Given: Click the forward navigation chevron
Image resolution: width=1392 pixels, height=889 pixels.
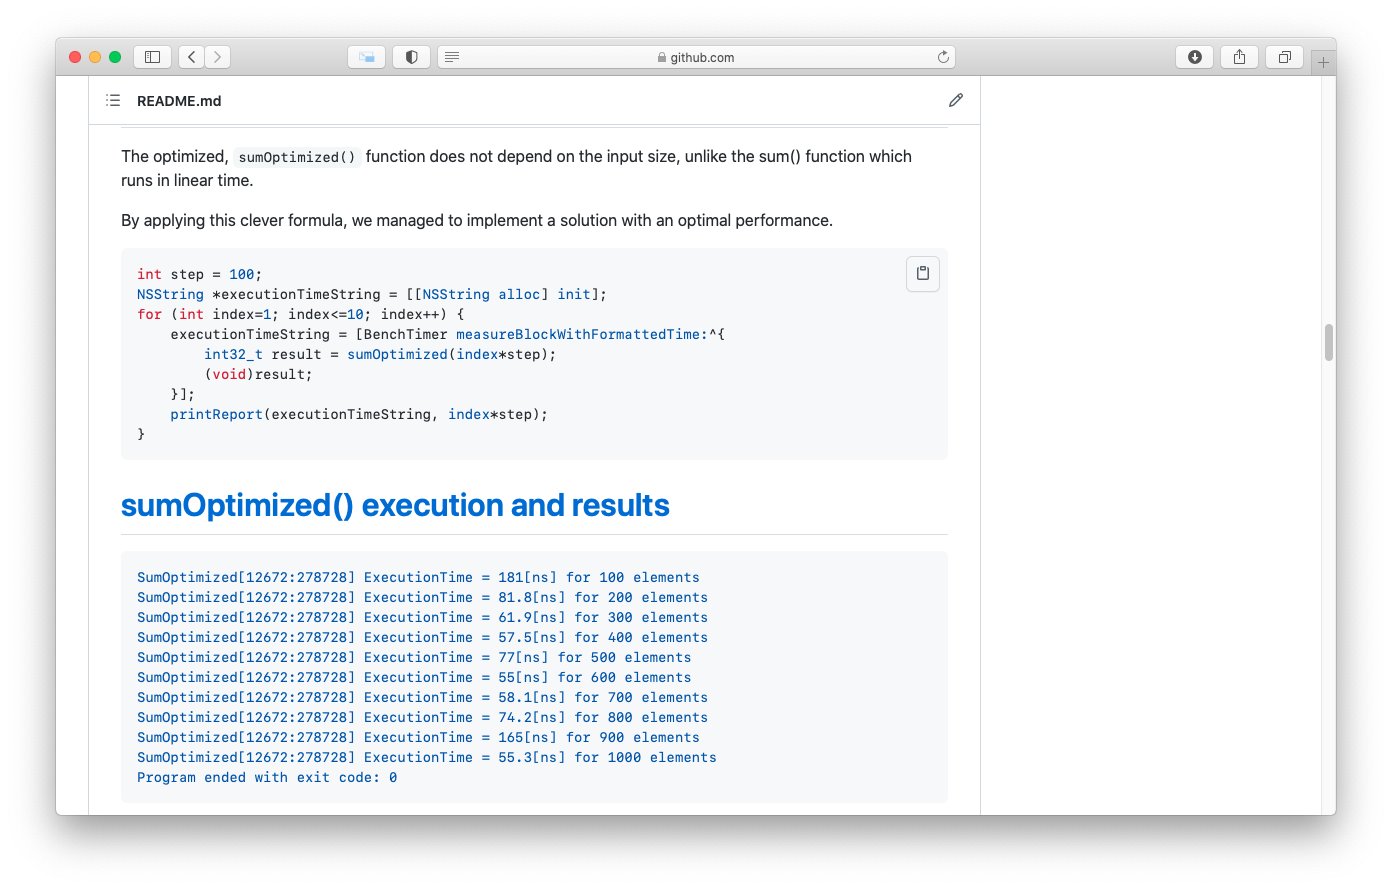Looking at the screenshot, I should [217, 57].
